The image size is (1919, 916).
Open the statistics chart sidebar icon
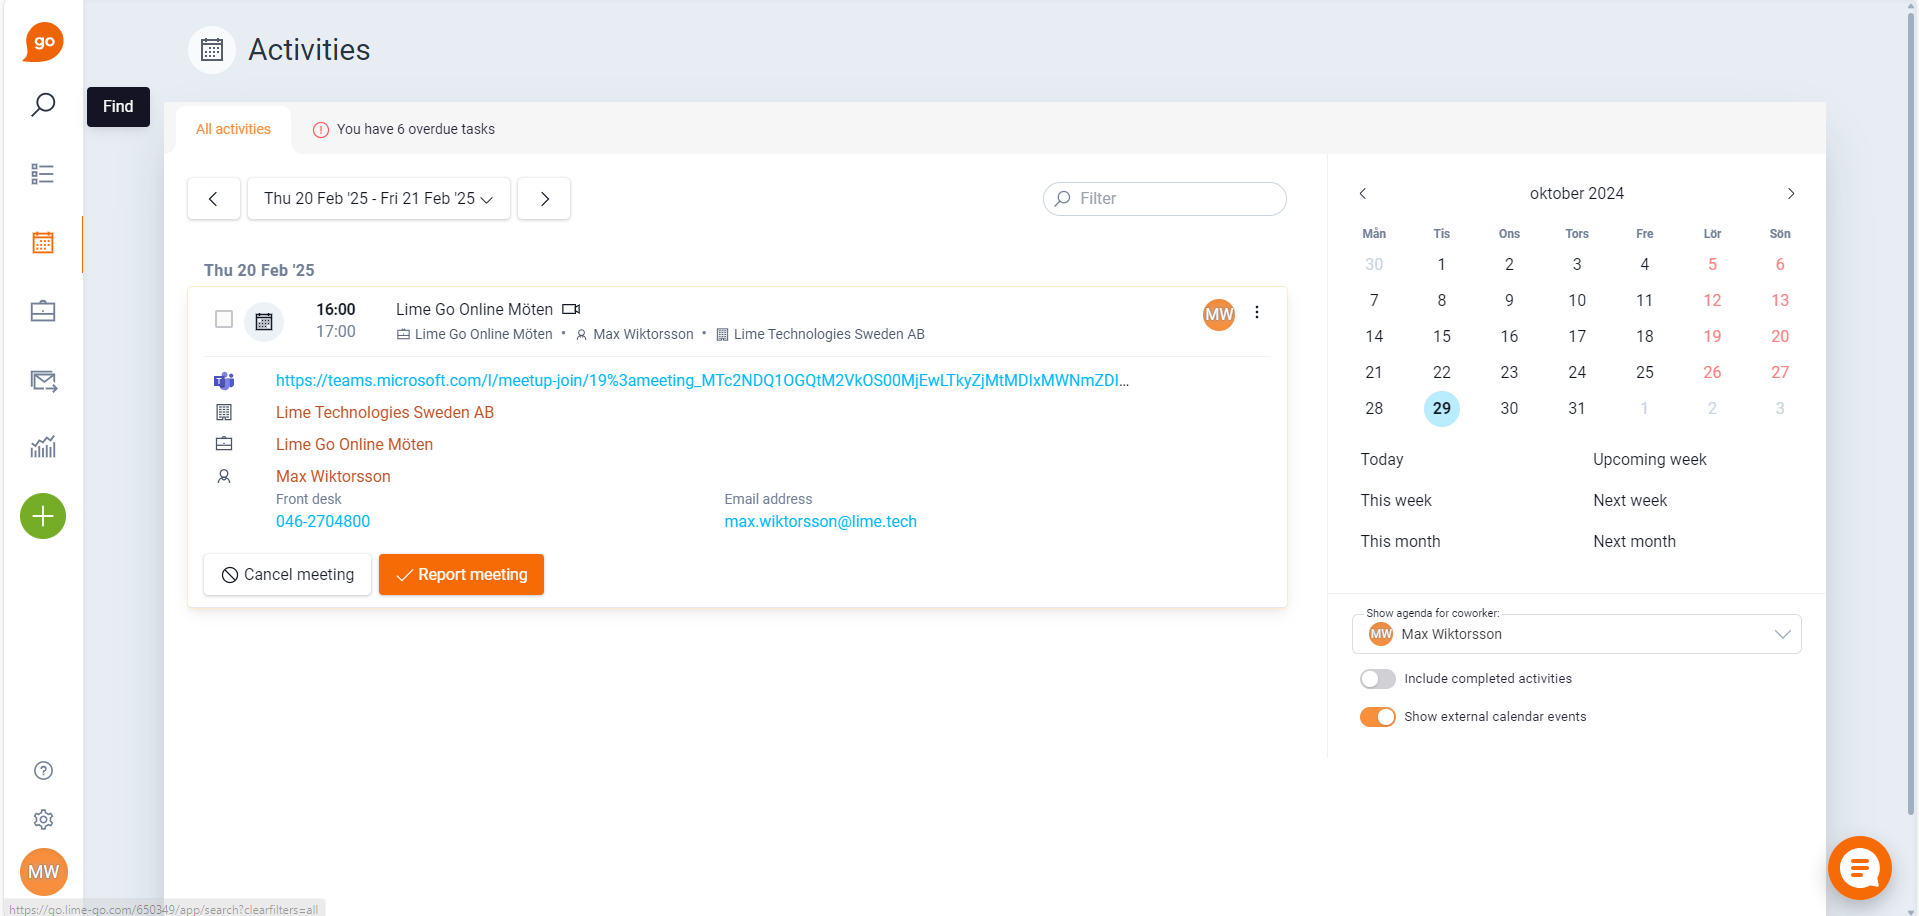[43, 447]
